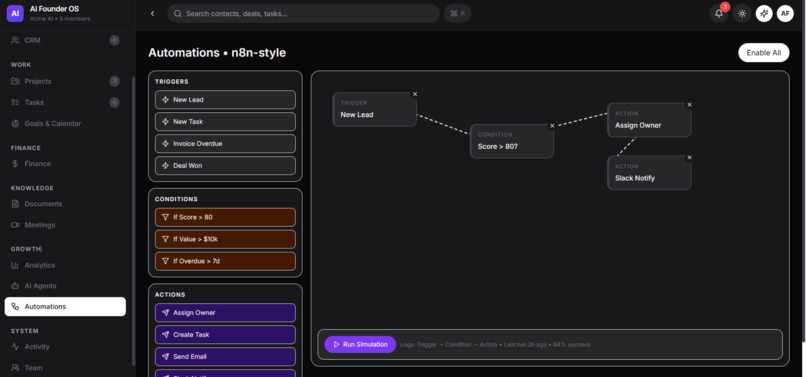Remove the Assign Owner action node

(689, 104)
